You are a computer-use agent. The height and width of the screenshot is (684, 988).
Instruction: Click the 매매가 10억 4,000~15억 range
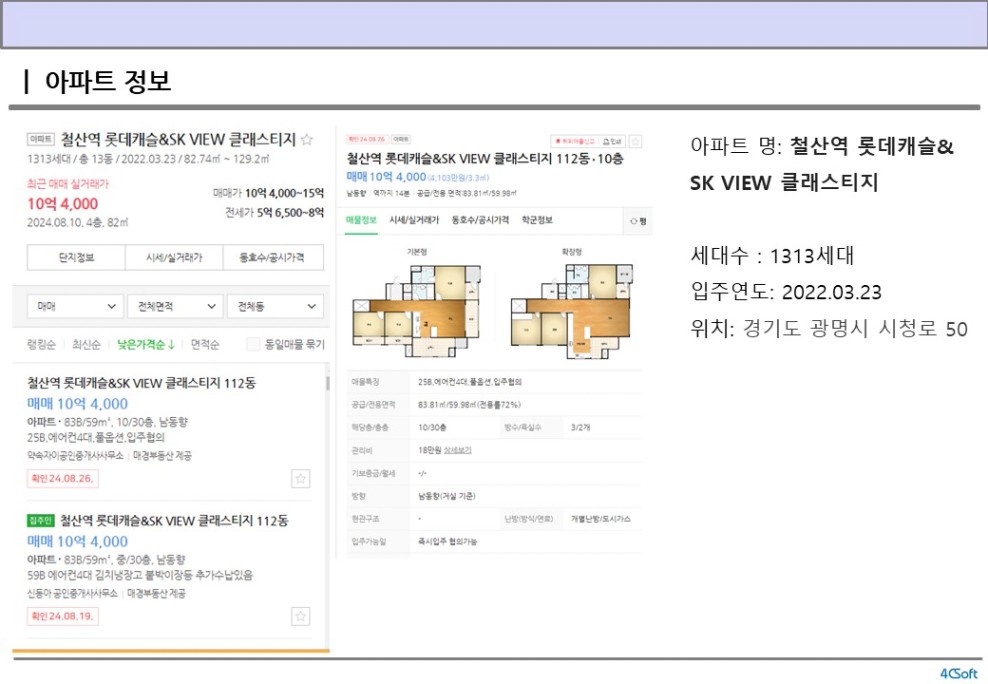[x=268, y=193]
